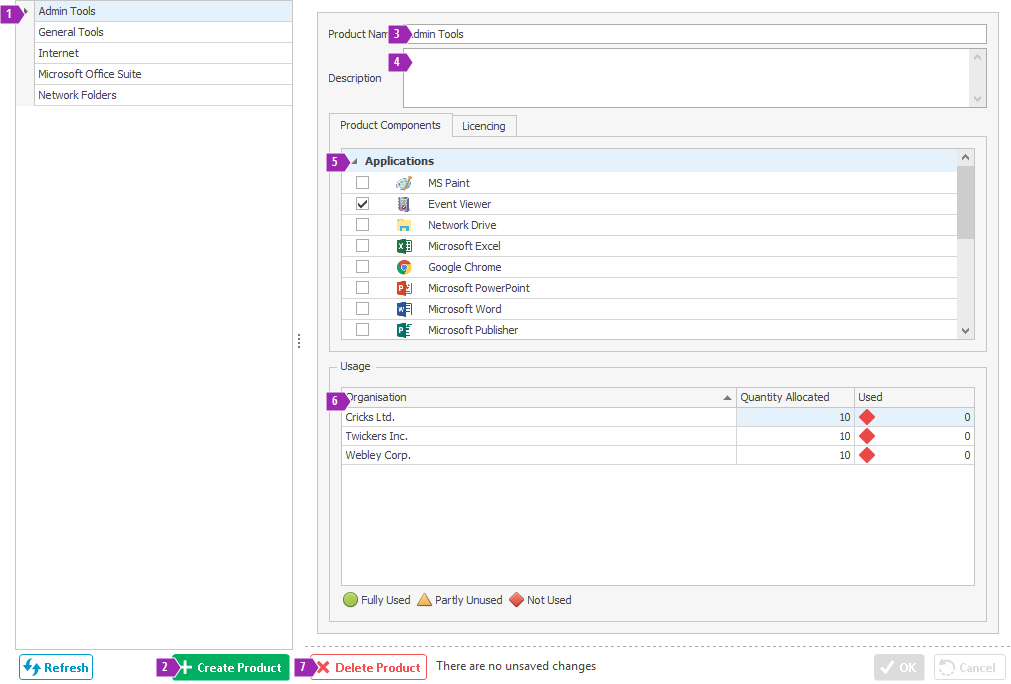
Task: Click the Create Product button
Action: (231, 667)
